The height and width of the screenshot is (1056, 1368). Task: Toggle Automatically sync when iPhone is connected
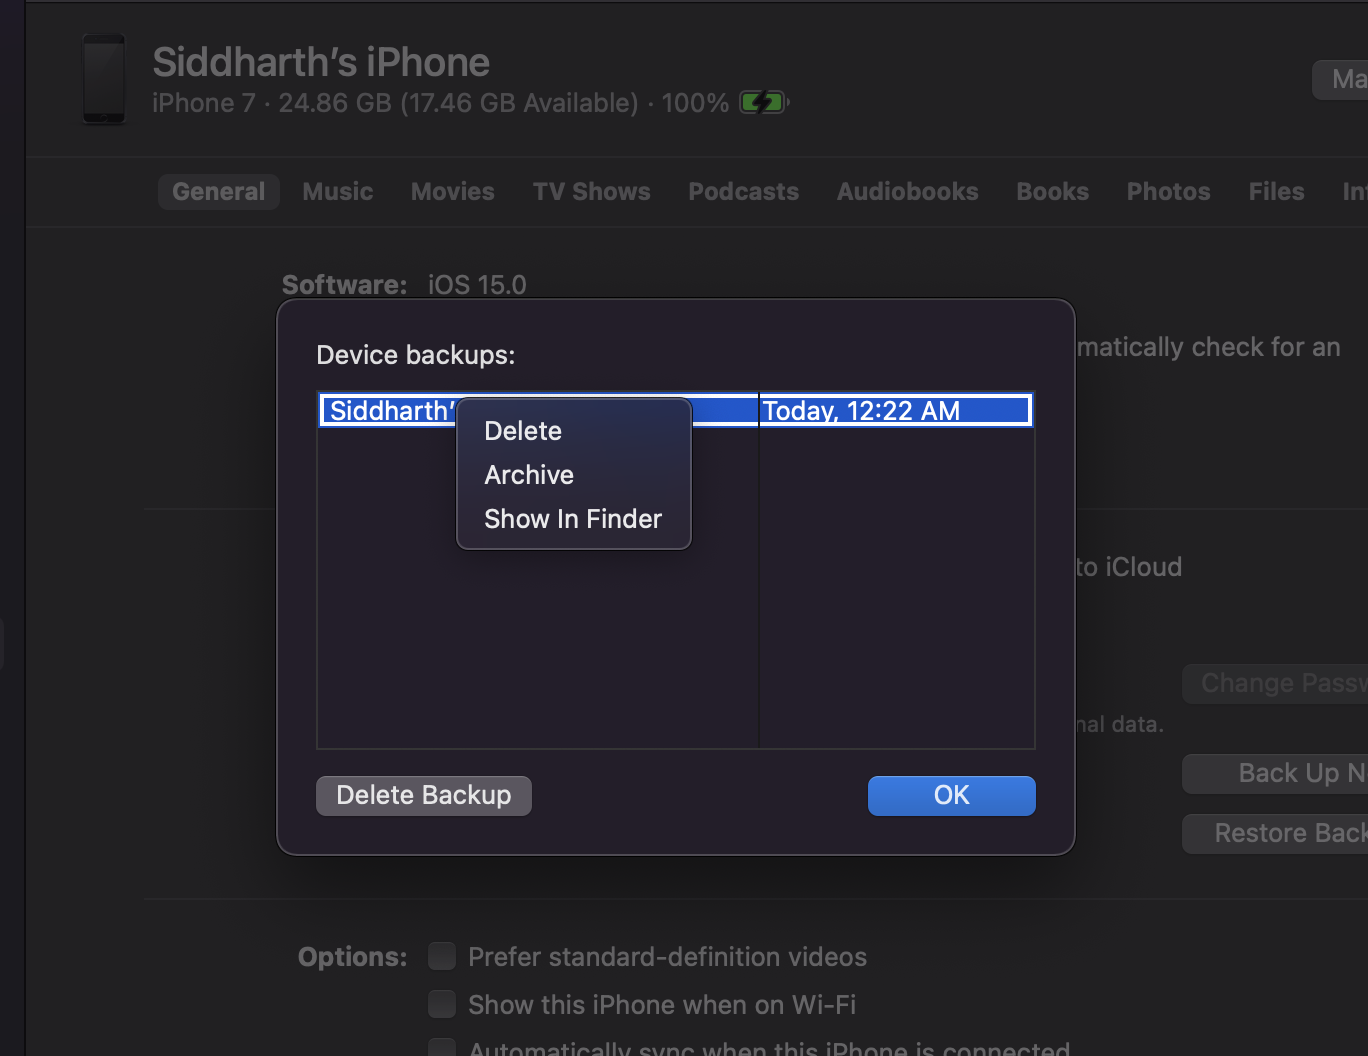(442, 1048)
